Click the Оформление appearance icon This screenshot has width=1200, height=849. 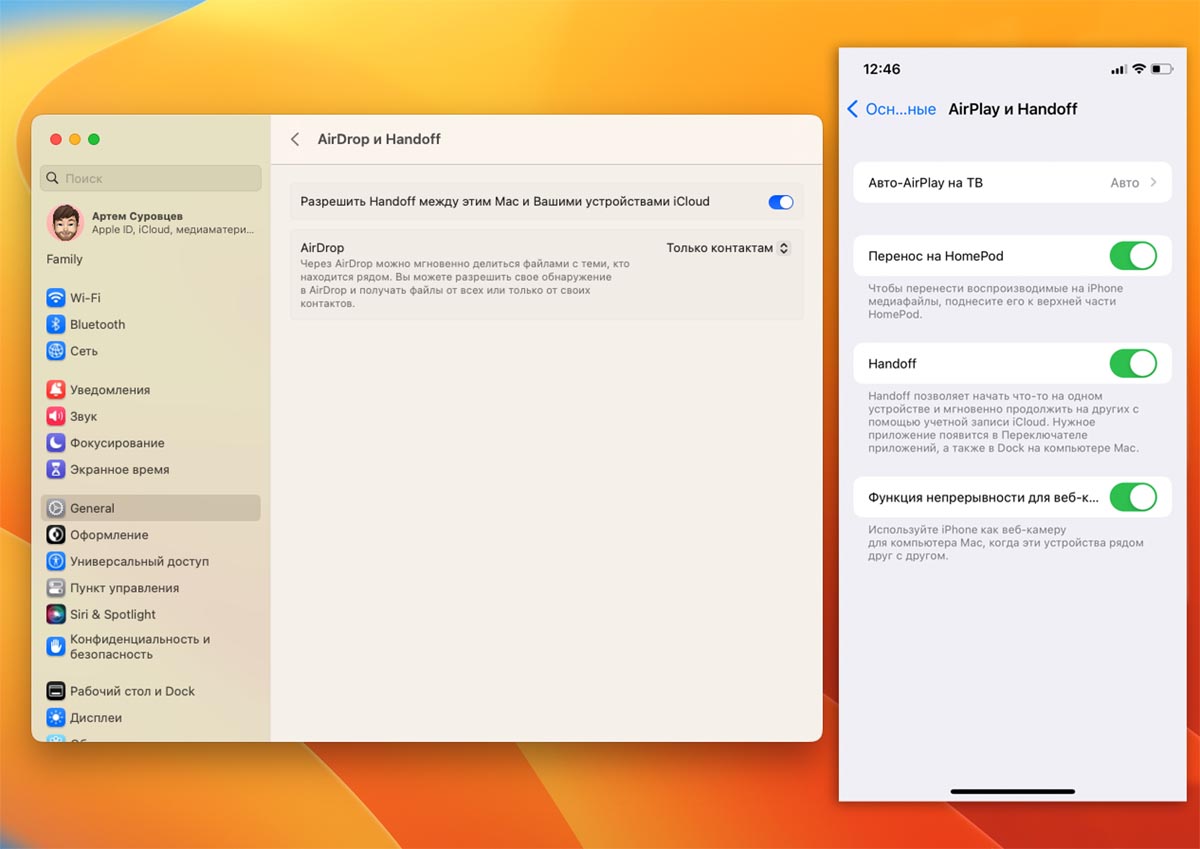(55, 535)
